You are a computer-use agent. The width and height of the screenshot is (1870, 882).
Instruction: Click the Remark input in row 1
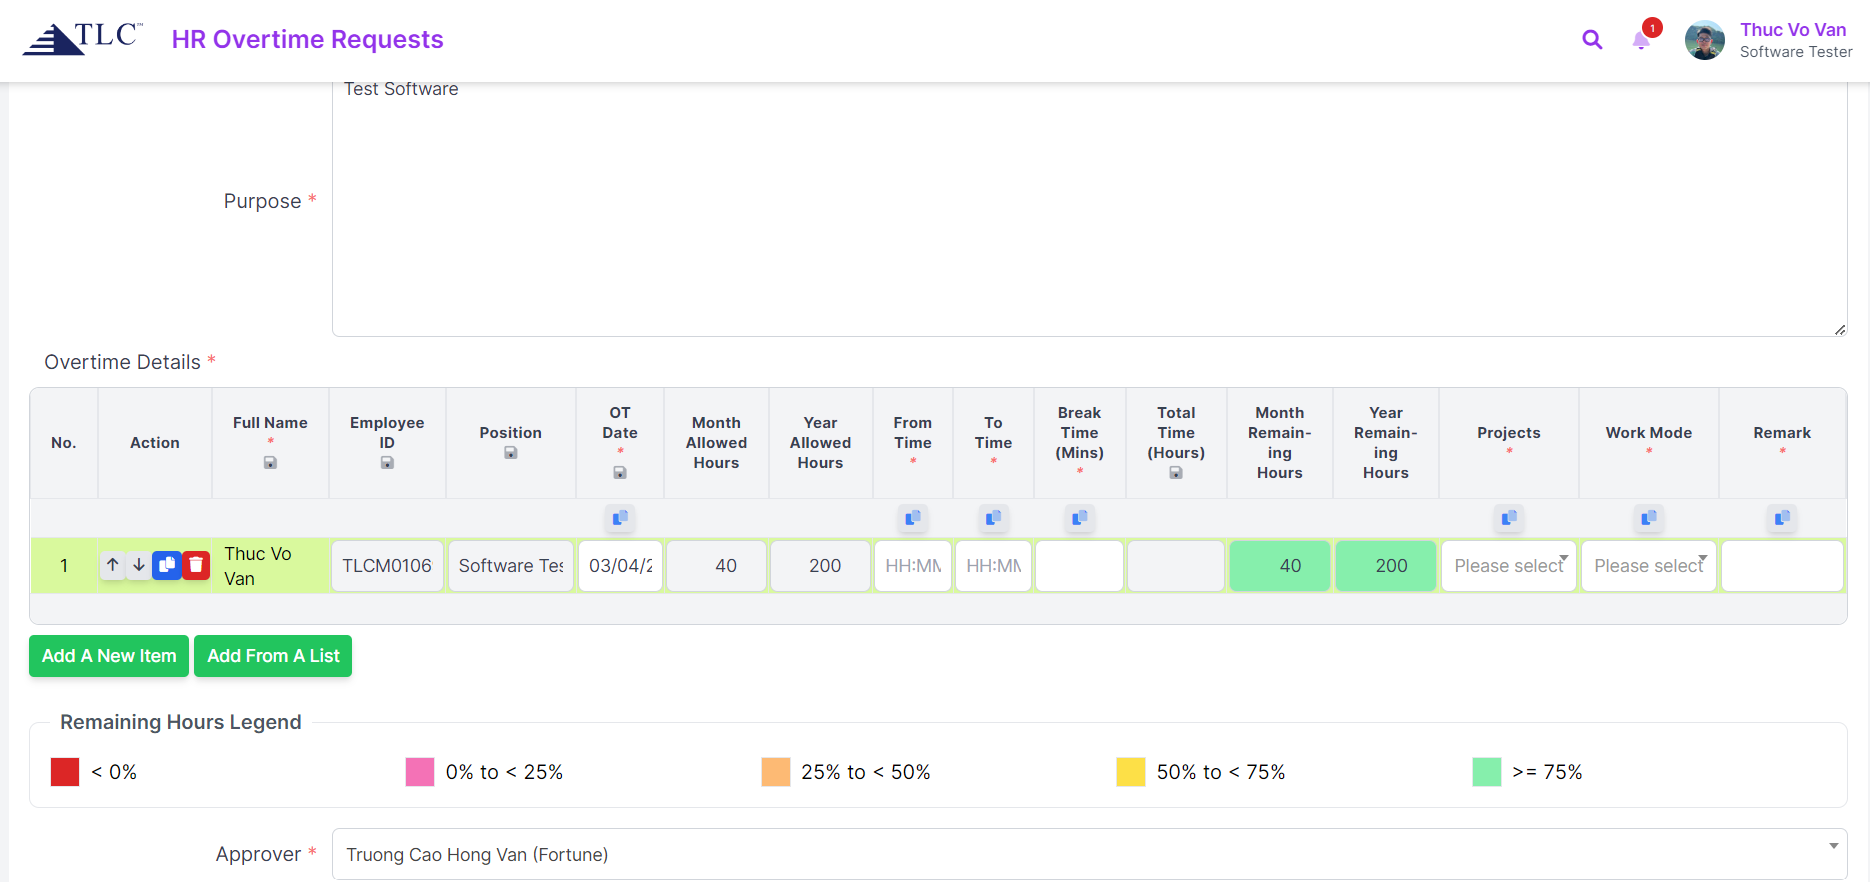pyautogui.click(x=1782, y=566)
